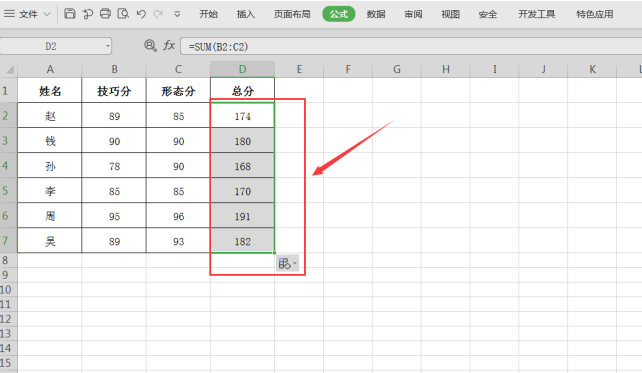642x373 pixels.
Task: Click the Redo arrow icon
Action: pyautogui.click(x=158, y=14)
